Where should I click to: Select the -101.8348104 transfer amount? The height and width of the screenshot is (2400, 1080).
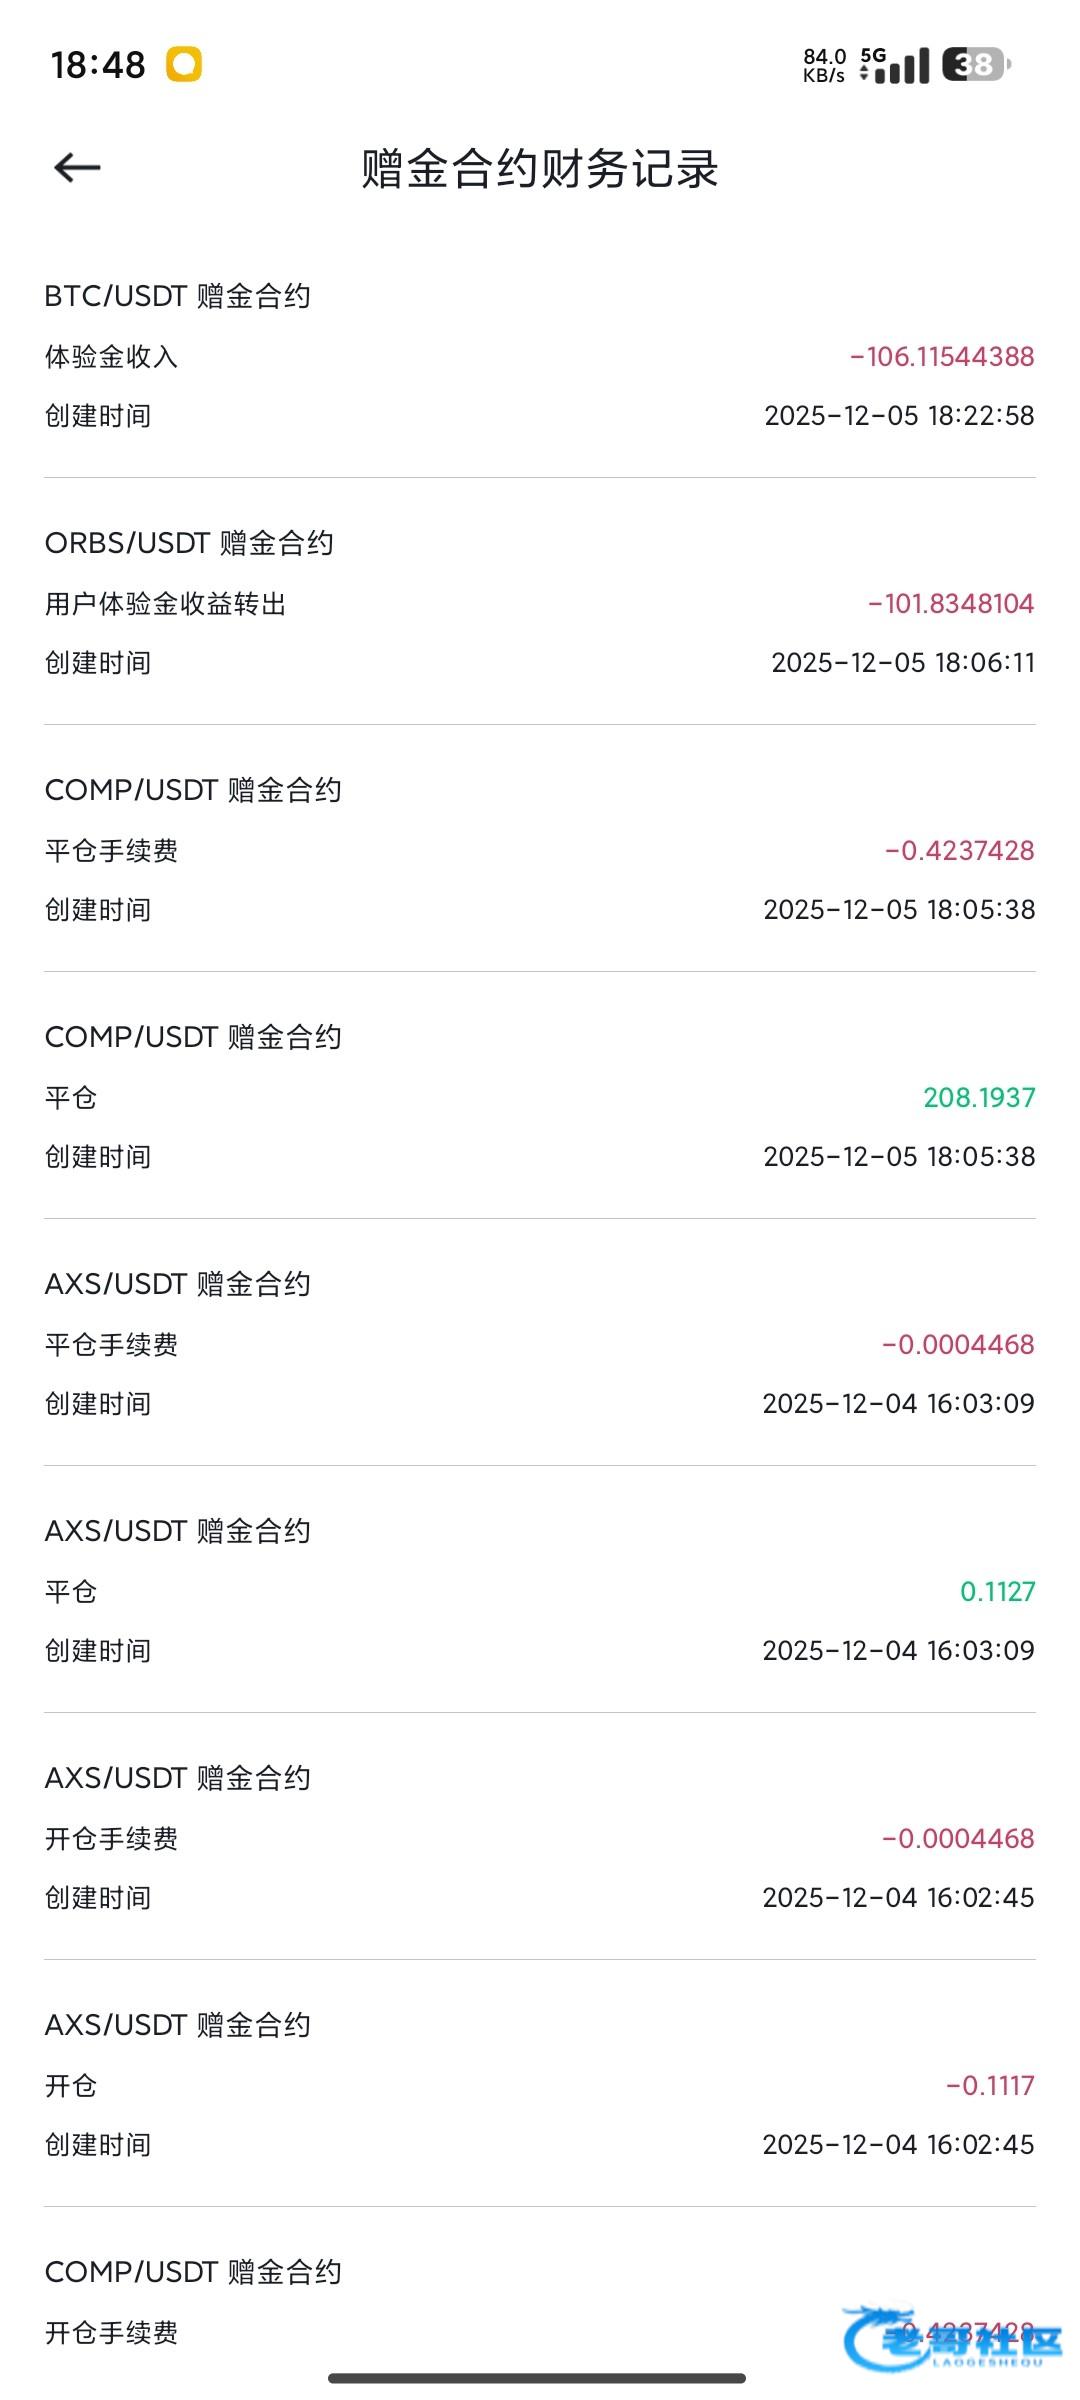(950, 604)
